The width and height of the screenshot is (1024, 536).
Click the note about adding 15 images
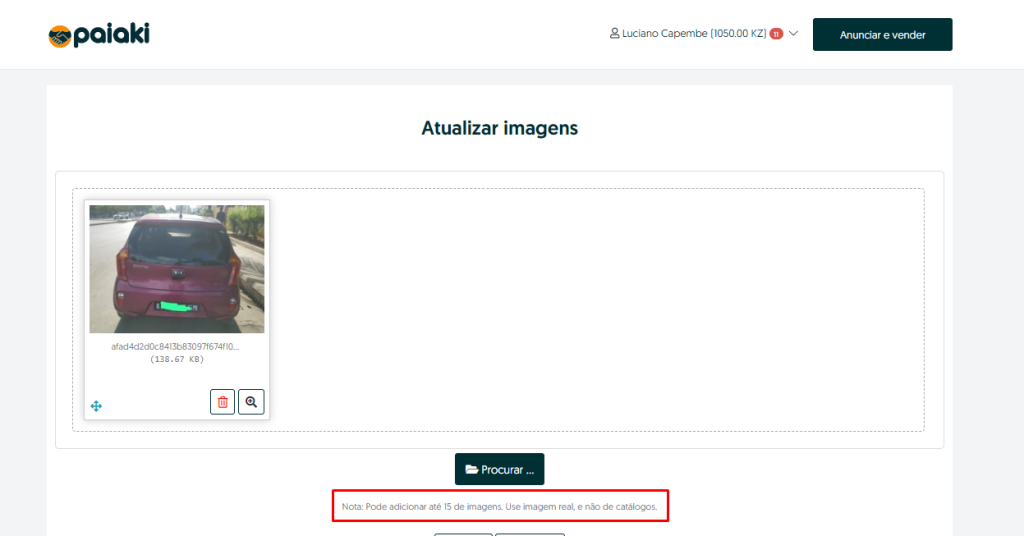(x=500, y=507)
